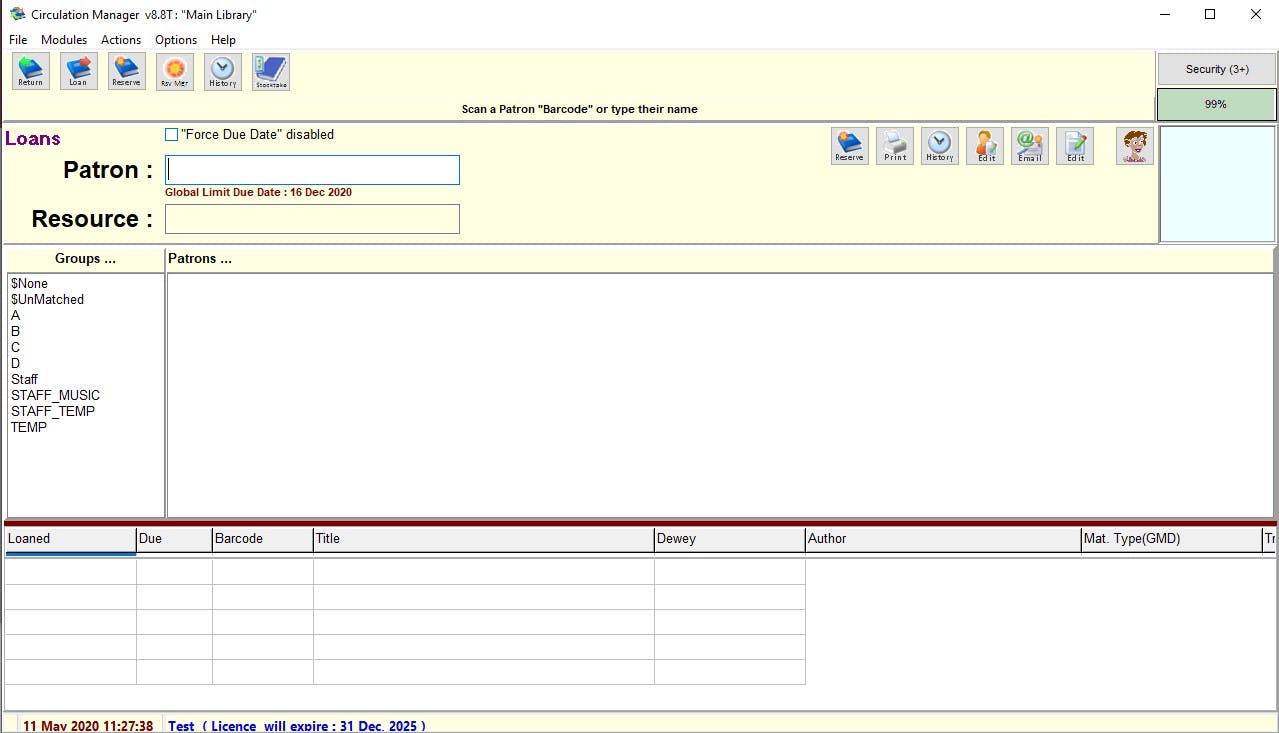This screenshot has height=733, width=1279.
Task: Click the patron photo preview box
Action: [x=1218, y=184]
